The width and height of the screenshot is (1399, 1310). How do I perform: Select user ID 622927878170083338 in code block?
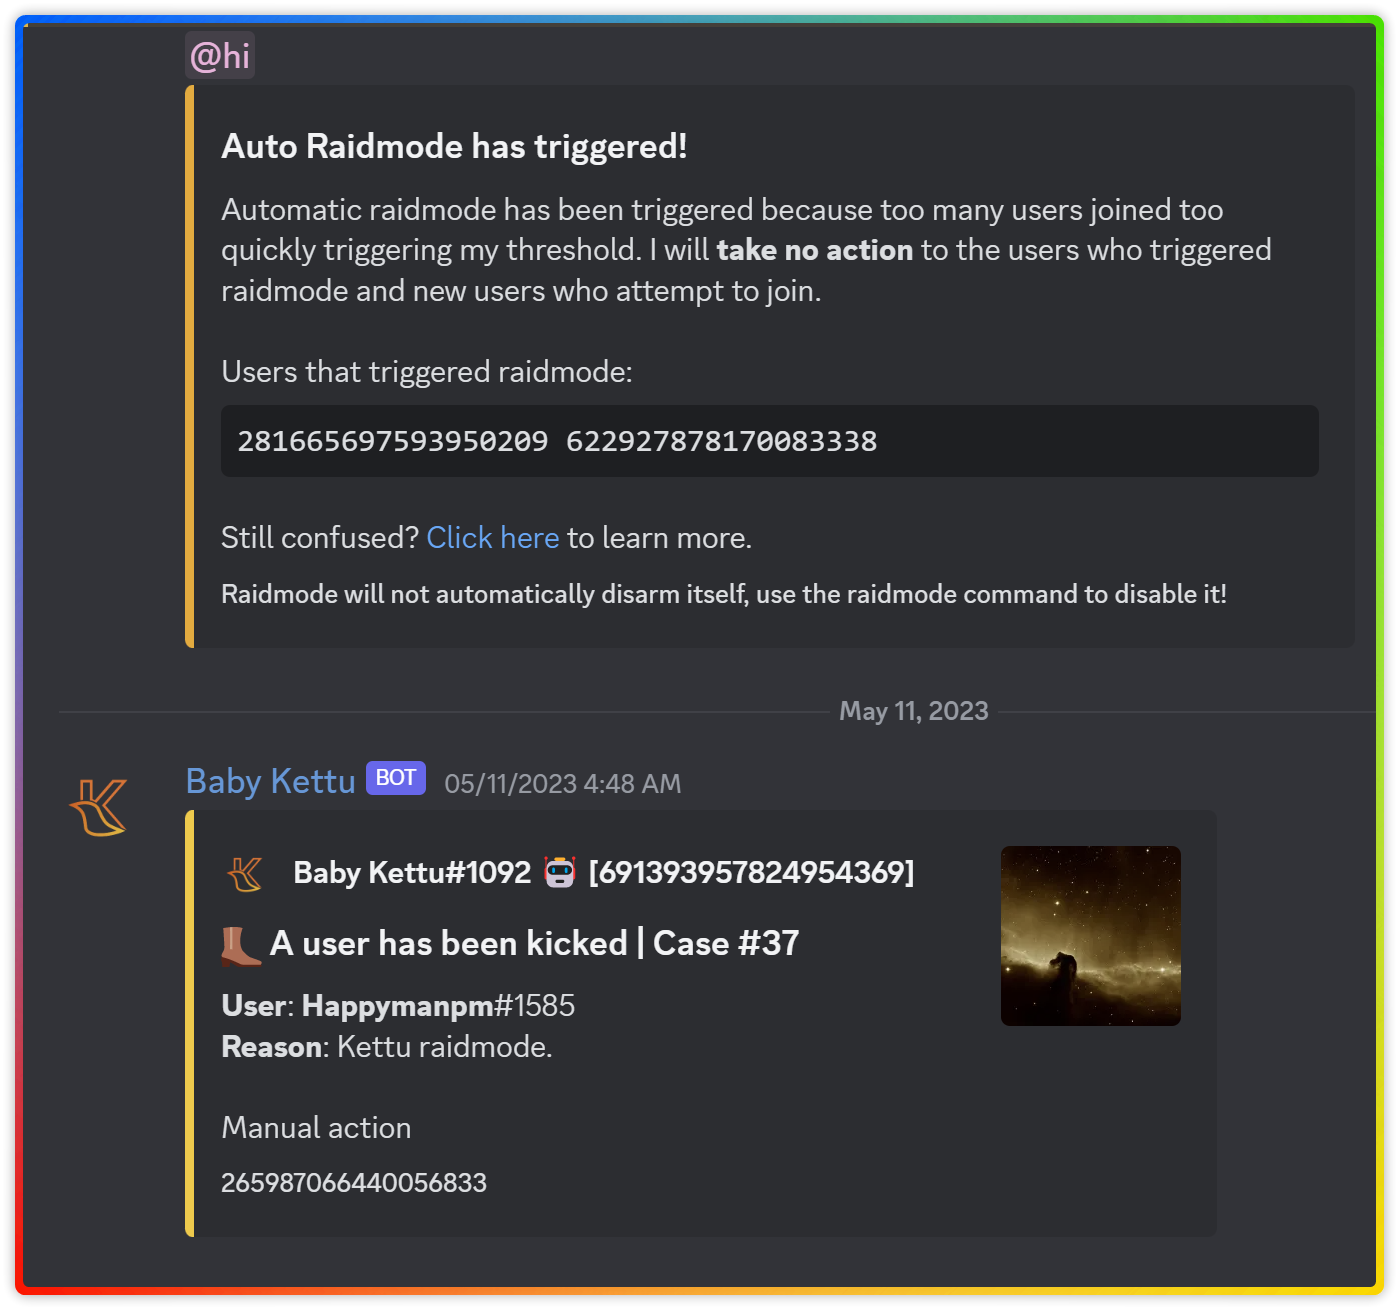point(721,441)
